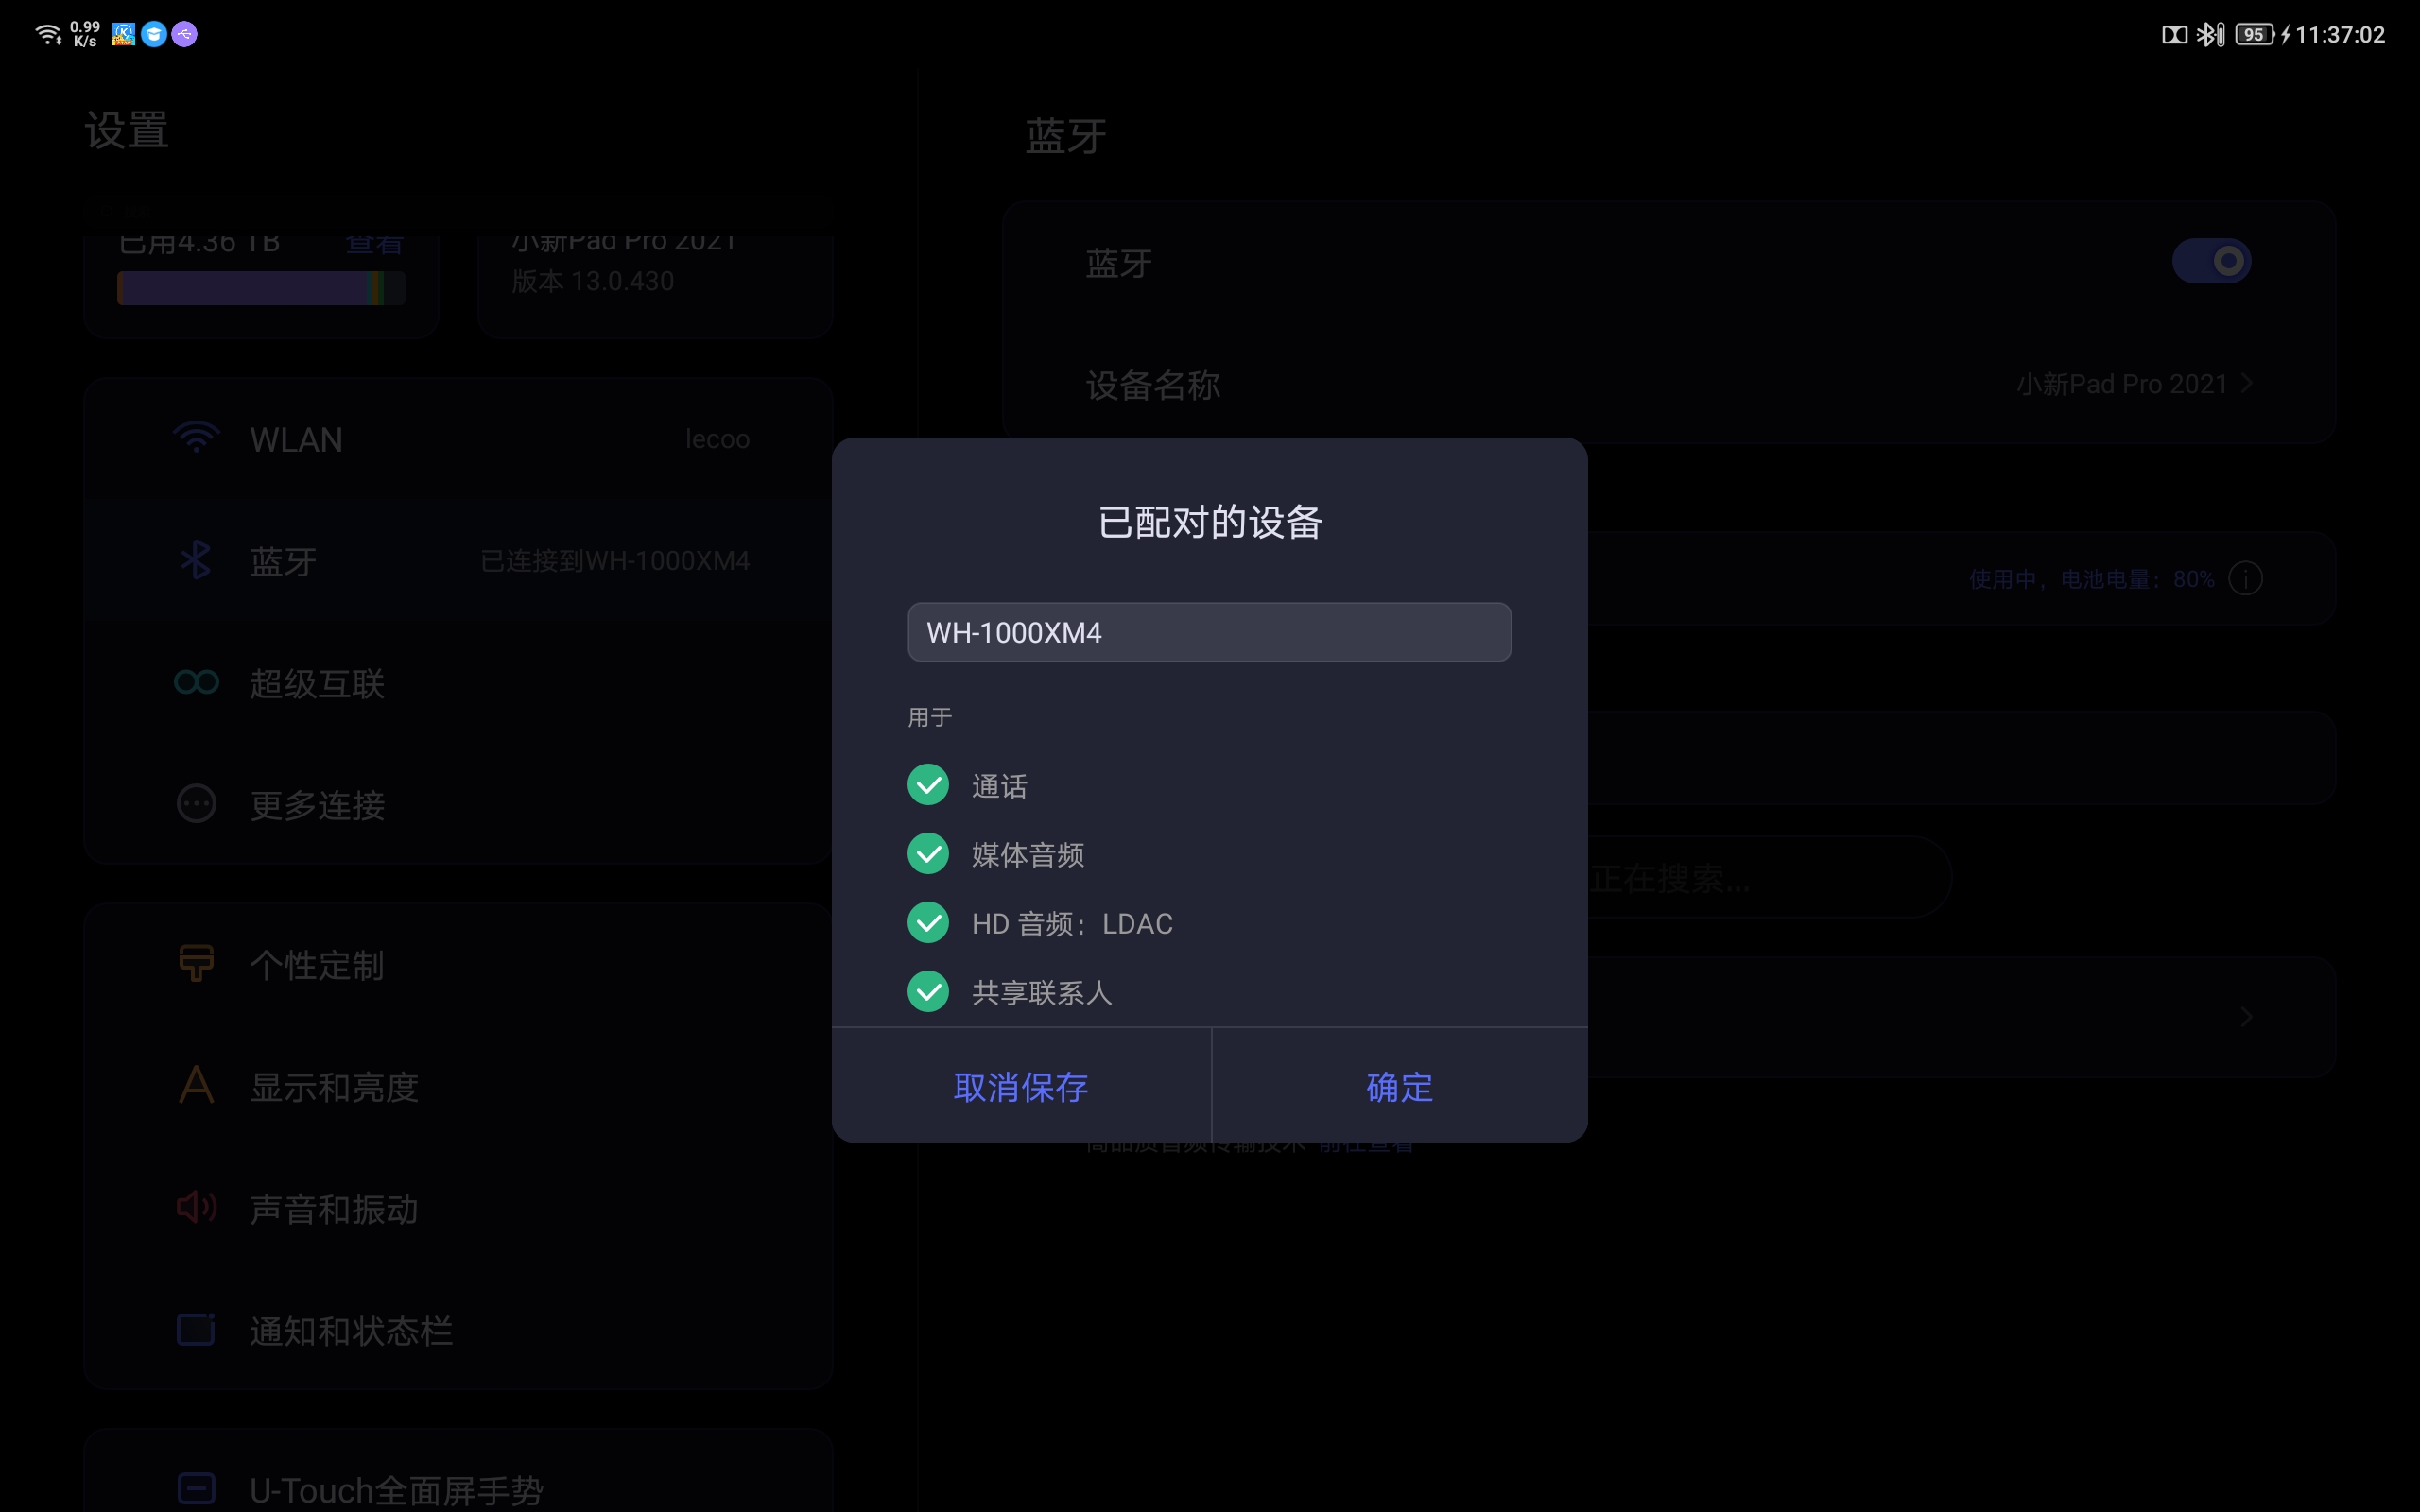The image size is (2420, 1512).
Task: Tap the 使用中 电池电量 80% status text
Action: point(2091,579)
